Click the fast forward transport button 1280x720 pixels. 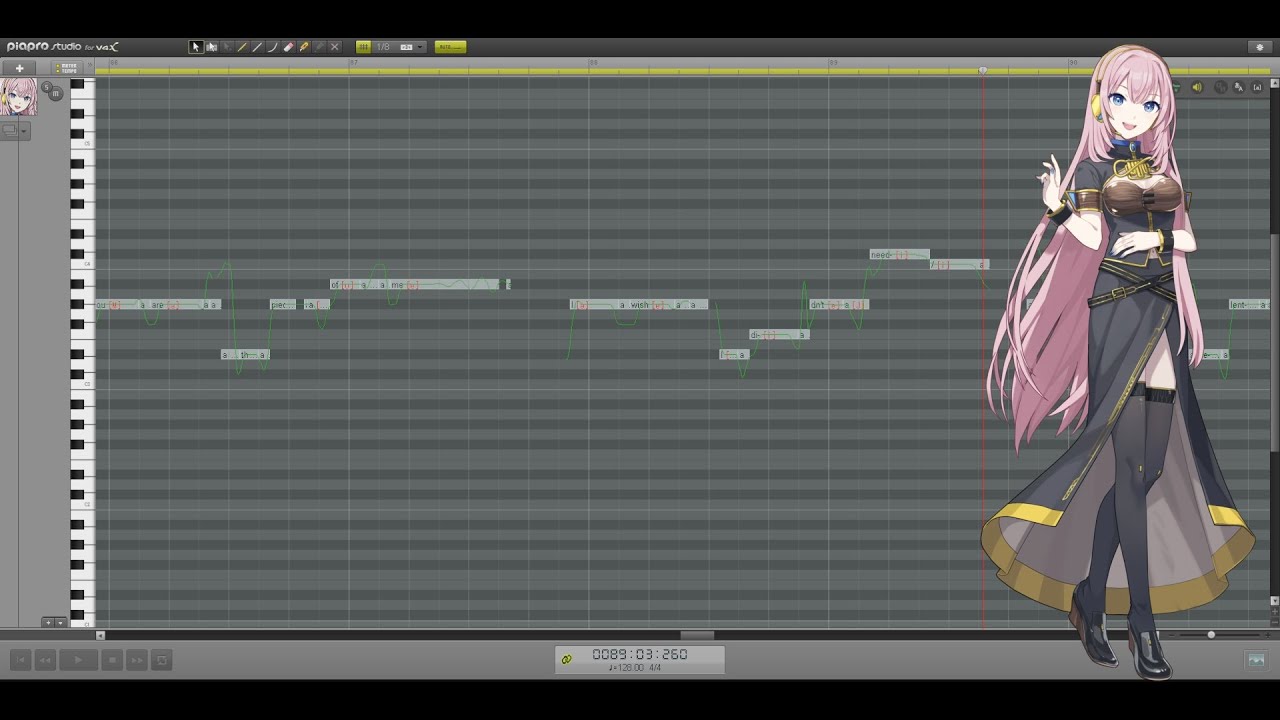pyautogui.click(x=136, y=660)
